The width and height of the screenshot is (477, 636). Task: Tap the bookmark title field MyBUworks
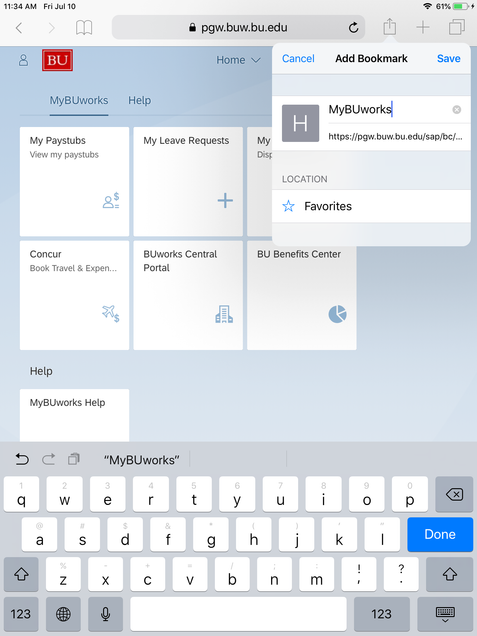[389, 110]
